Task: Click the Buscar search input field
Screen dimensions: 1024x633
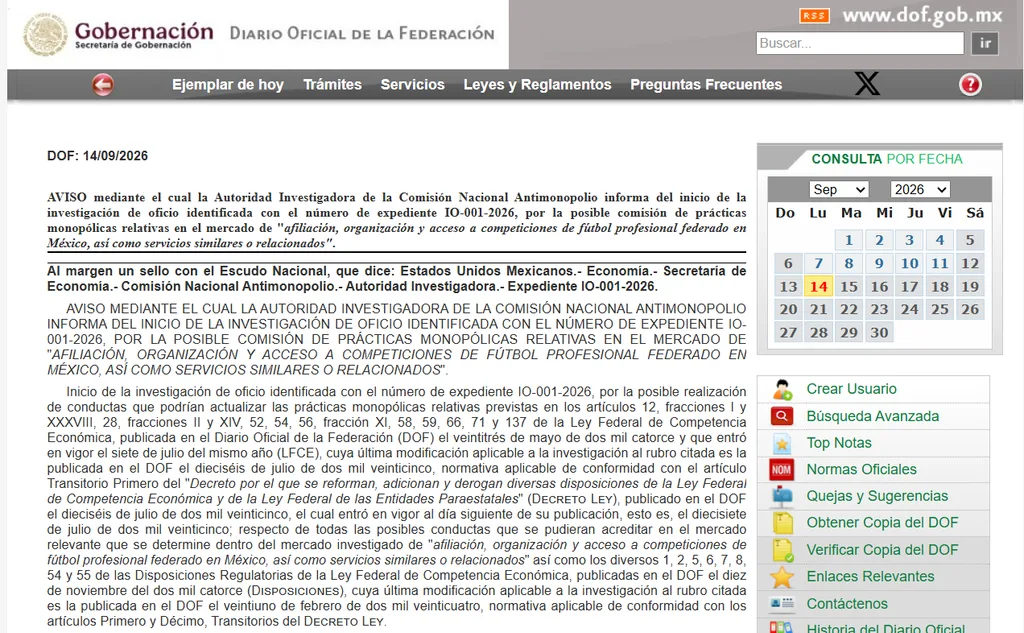Action: [x=860, y=44]
